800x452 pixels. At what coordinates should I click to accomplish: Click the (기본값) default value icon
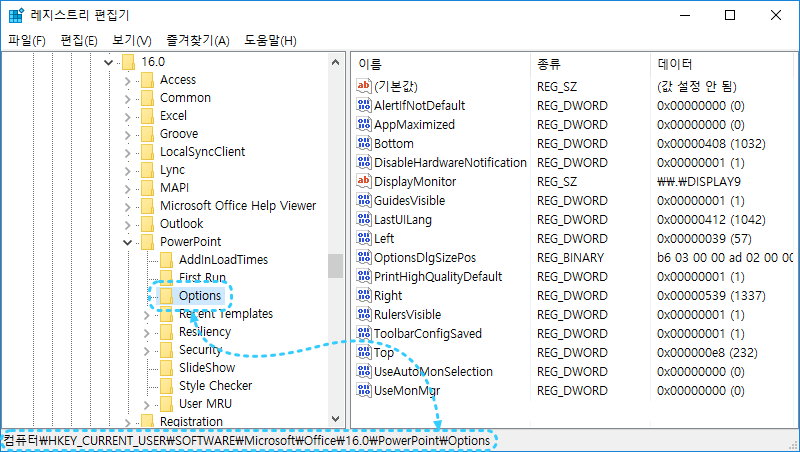tap(364, 87)
